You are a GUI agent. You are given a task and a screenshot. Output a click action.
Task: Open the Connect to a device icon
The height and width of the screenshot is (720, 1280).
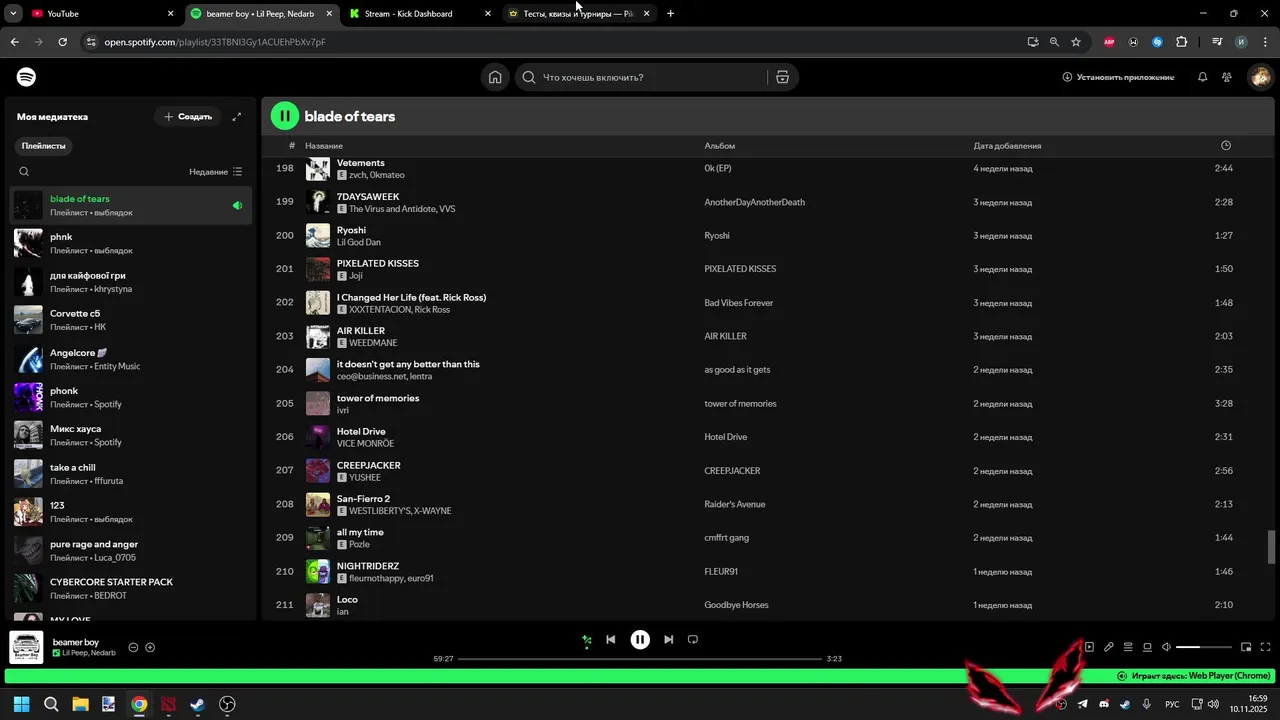coord(1147,647)
